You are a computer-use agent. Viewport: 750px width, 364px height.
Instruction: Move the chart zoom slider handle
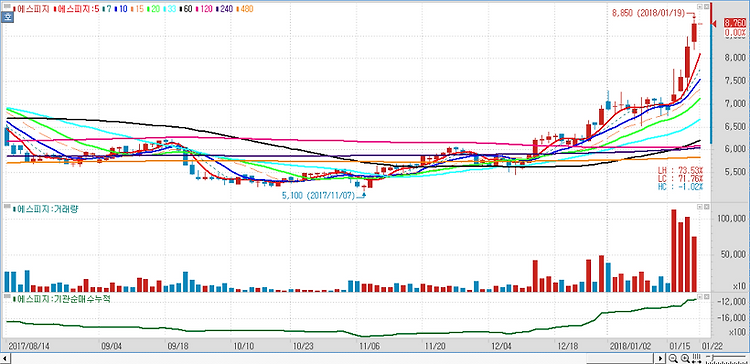[713, 358]
